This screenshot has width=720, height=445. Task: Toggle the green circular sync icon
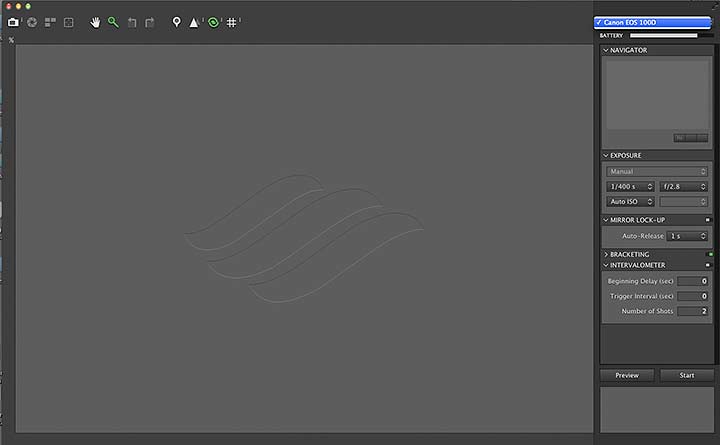tap(213, 22)
